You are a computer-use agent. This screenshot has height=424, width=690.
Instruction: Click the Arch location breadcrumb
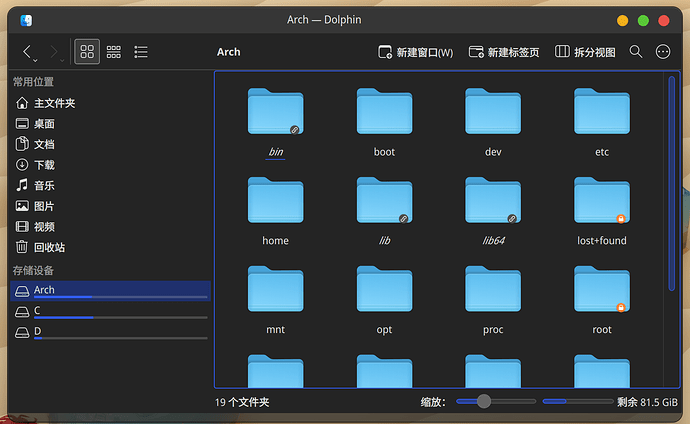(228, 52)
